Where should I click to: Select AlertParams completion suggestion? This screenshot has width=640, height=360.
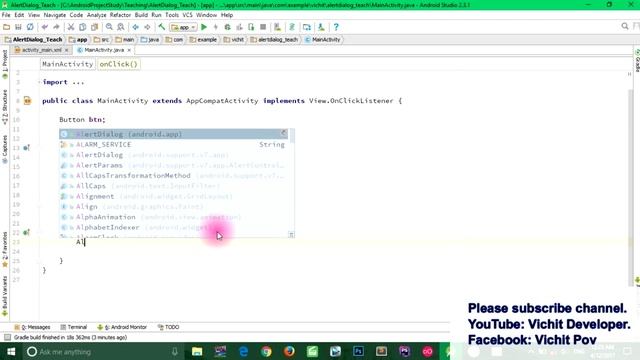tap(173, 165)
